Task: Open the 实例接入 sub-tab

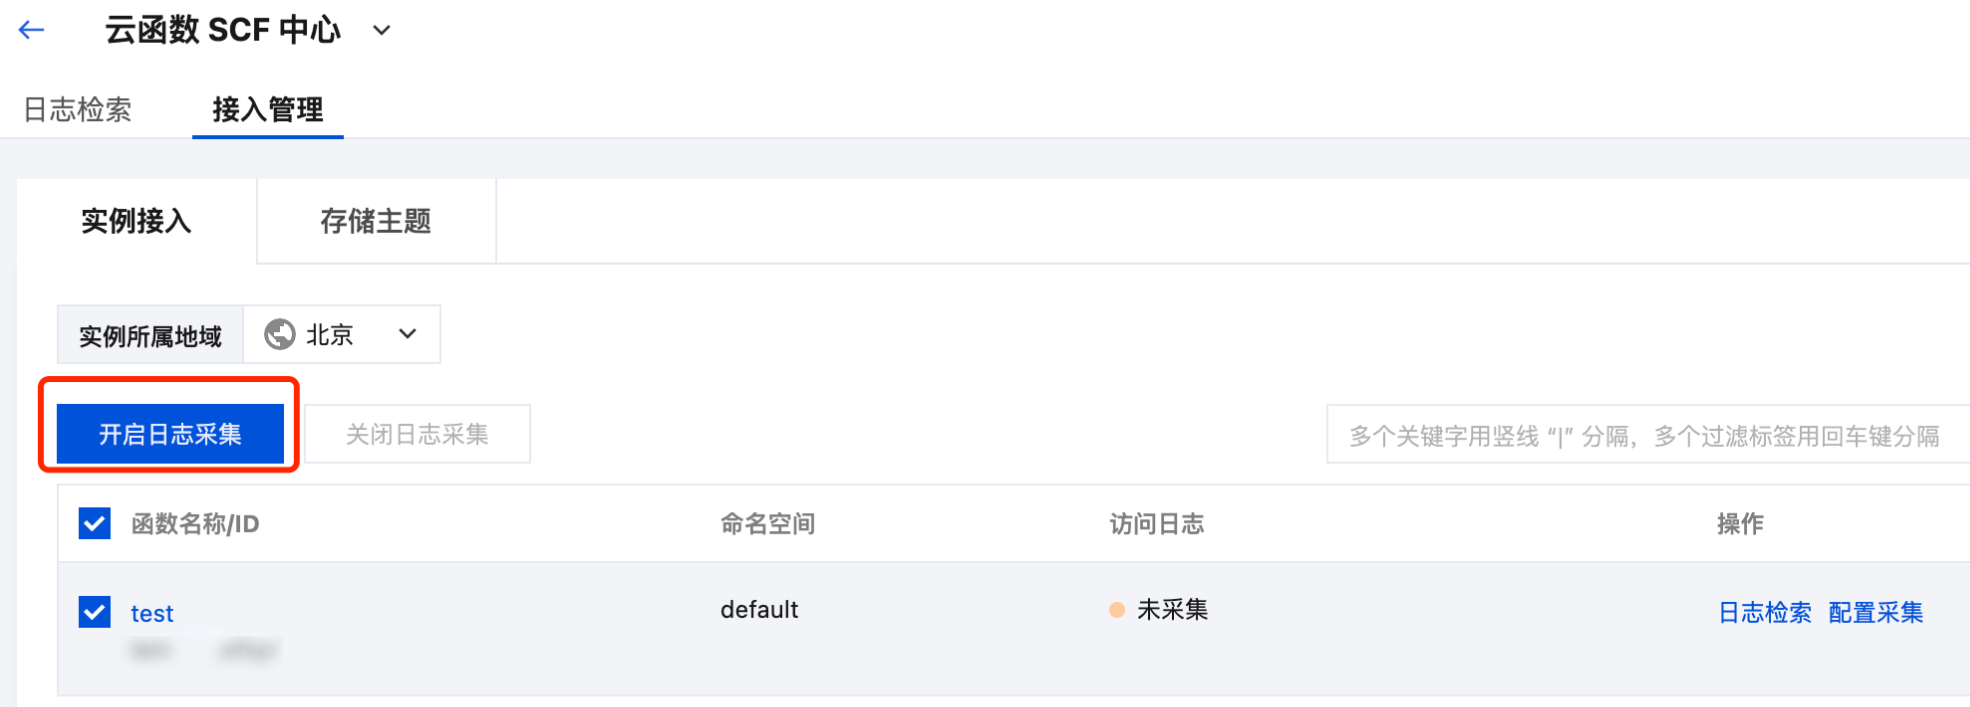Action: tap(136, 221)
